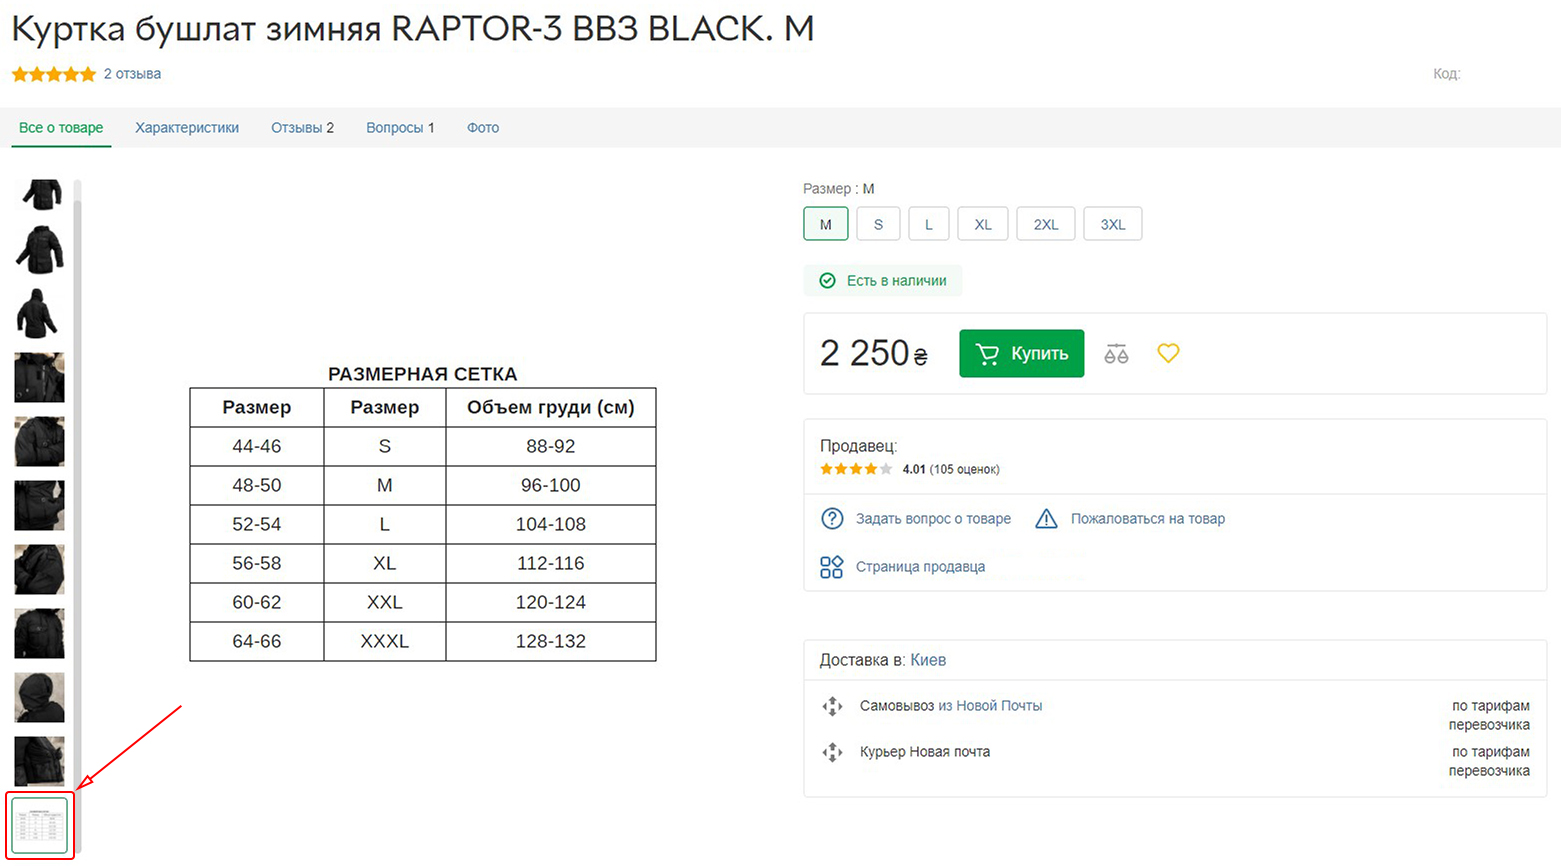Click the question mark icon beside Задать вопрос
Viewport: 1561px width, 866px height.
pos(832,519)
